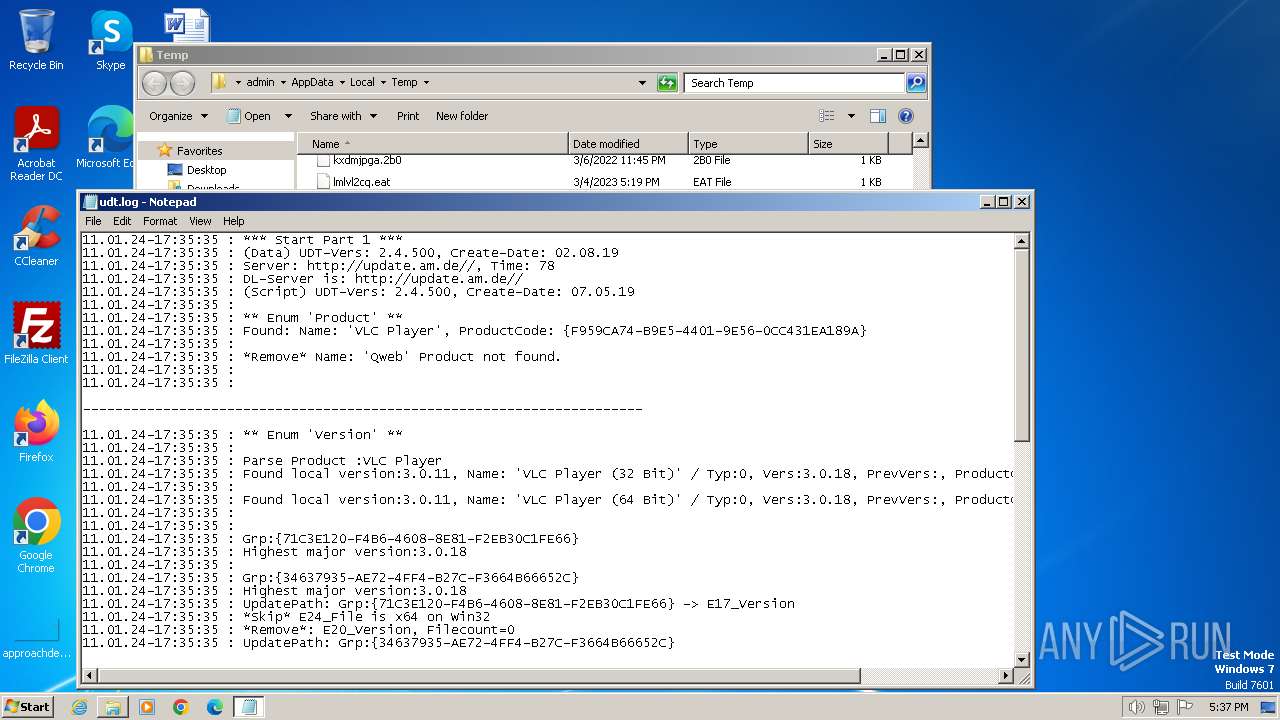This screenshot has width=1280, height=720.
Task: Open Notepad Edit menu
Action: point(122,221)
